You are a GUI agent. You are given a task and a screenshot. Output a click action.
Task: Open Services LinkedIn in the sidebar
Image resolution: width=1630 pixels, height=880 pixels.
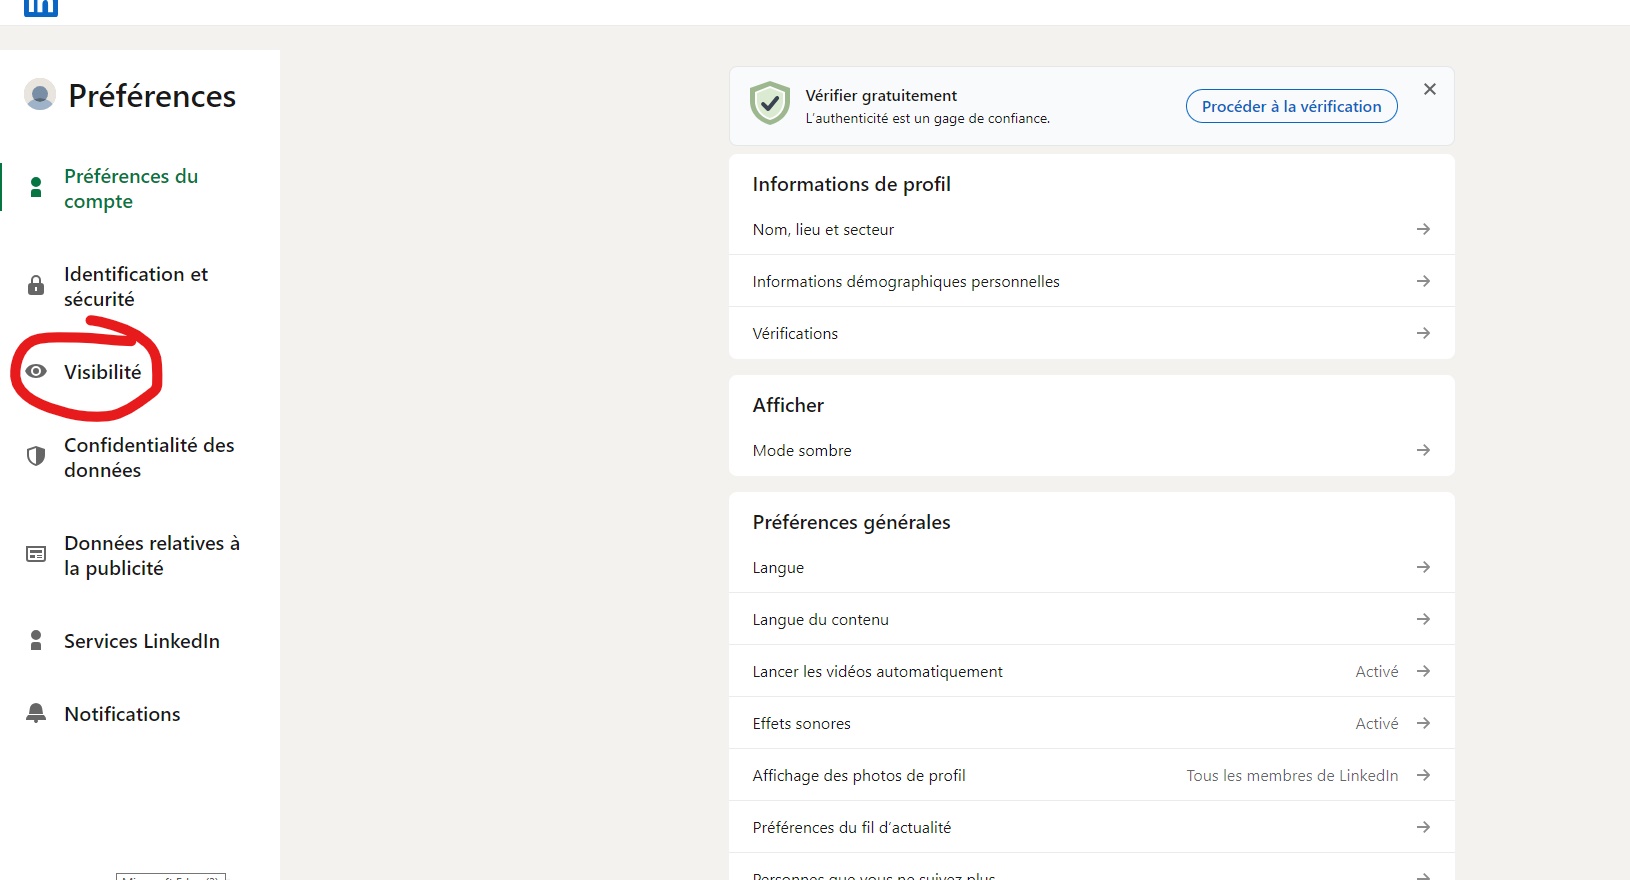pyautogui.click(x=141, y=641)
